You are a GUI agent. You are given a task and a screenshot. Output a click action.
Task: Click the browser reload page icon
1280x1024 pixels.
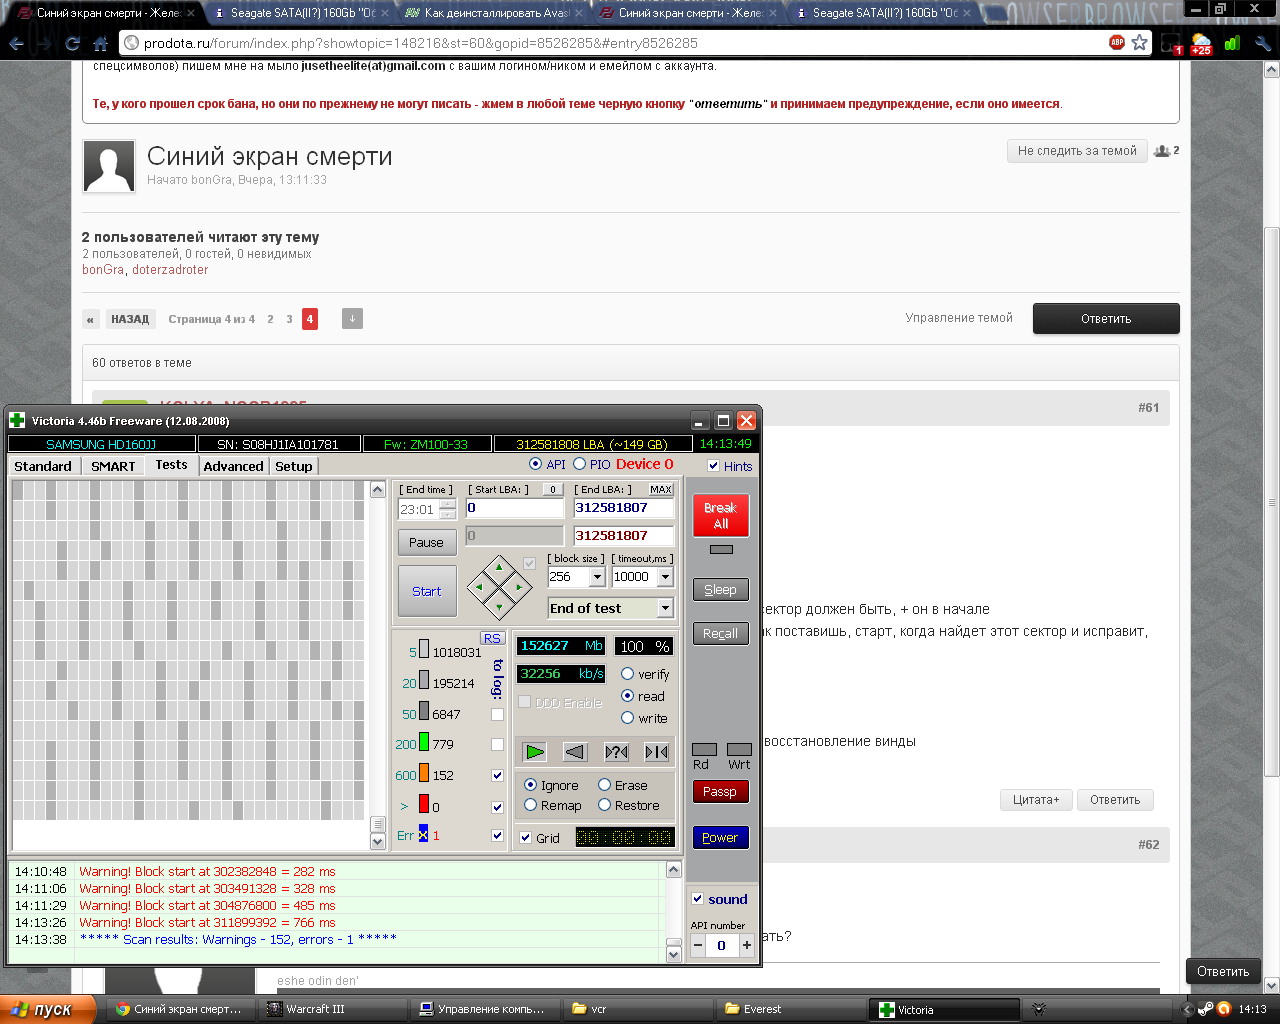pos(72,43)
